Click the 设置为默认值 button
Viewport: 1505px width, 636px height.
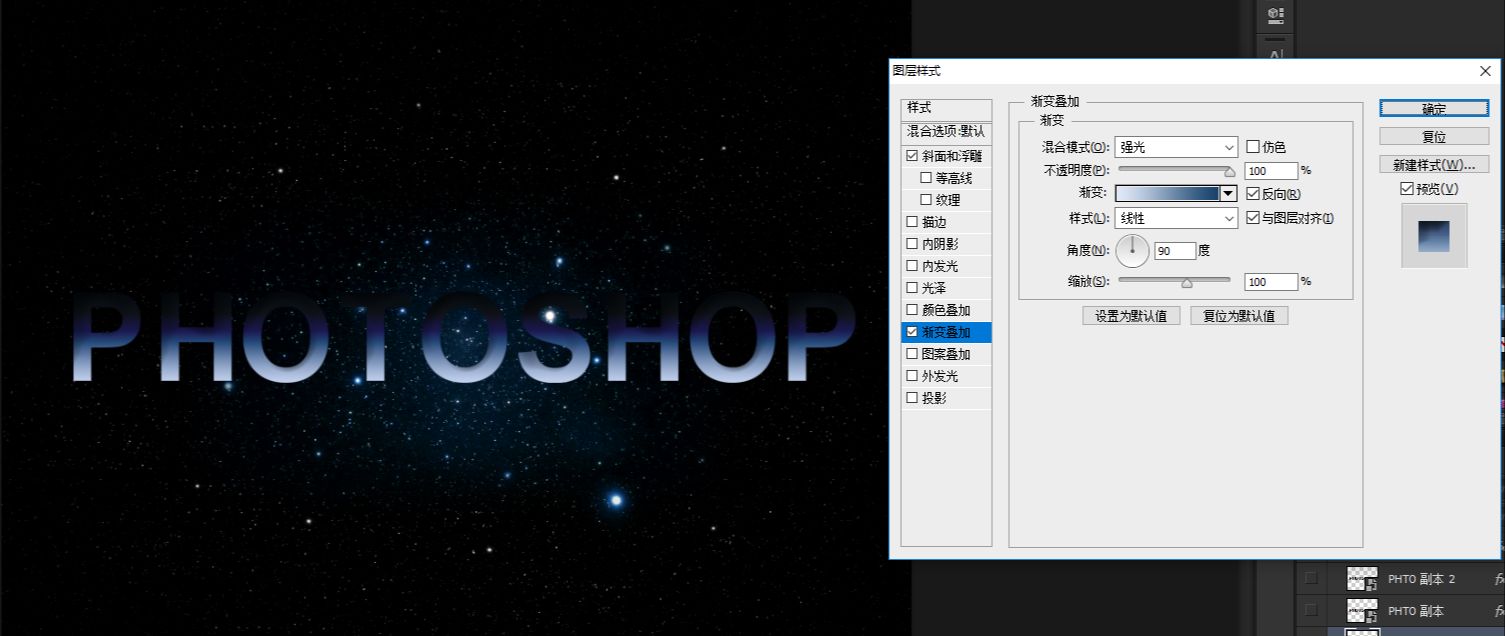pyautogui.click(x=1131, y=316)
